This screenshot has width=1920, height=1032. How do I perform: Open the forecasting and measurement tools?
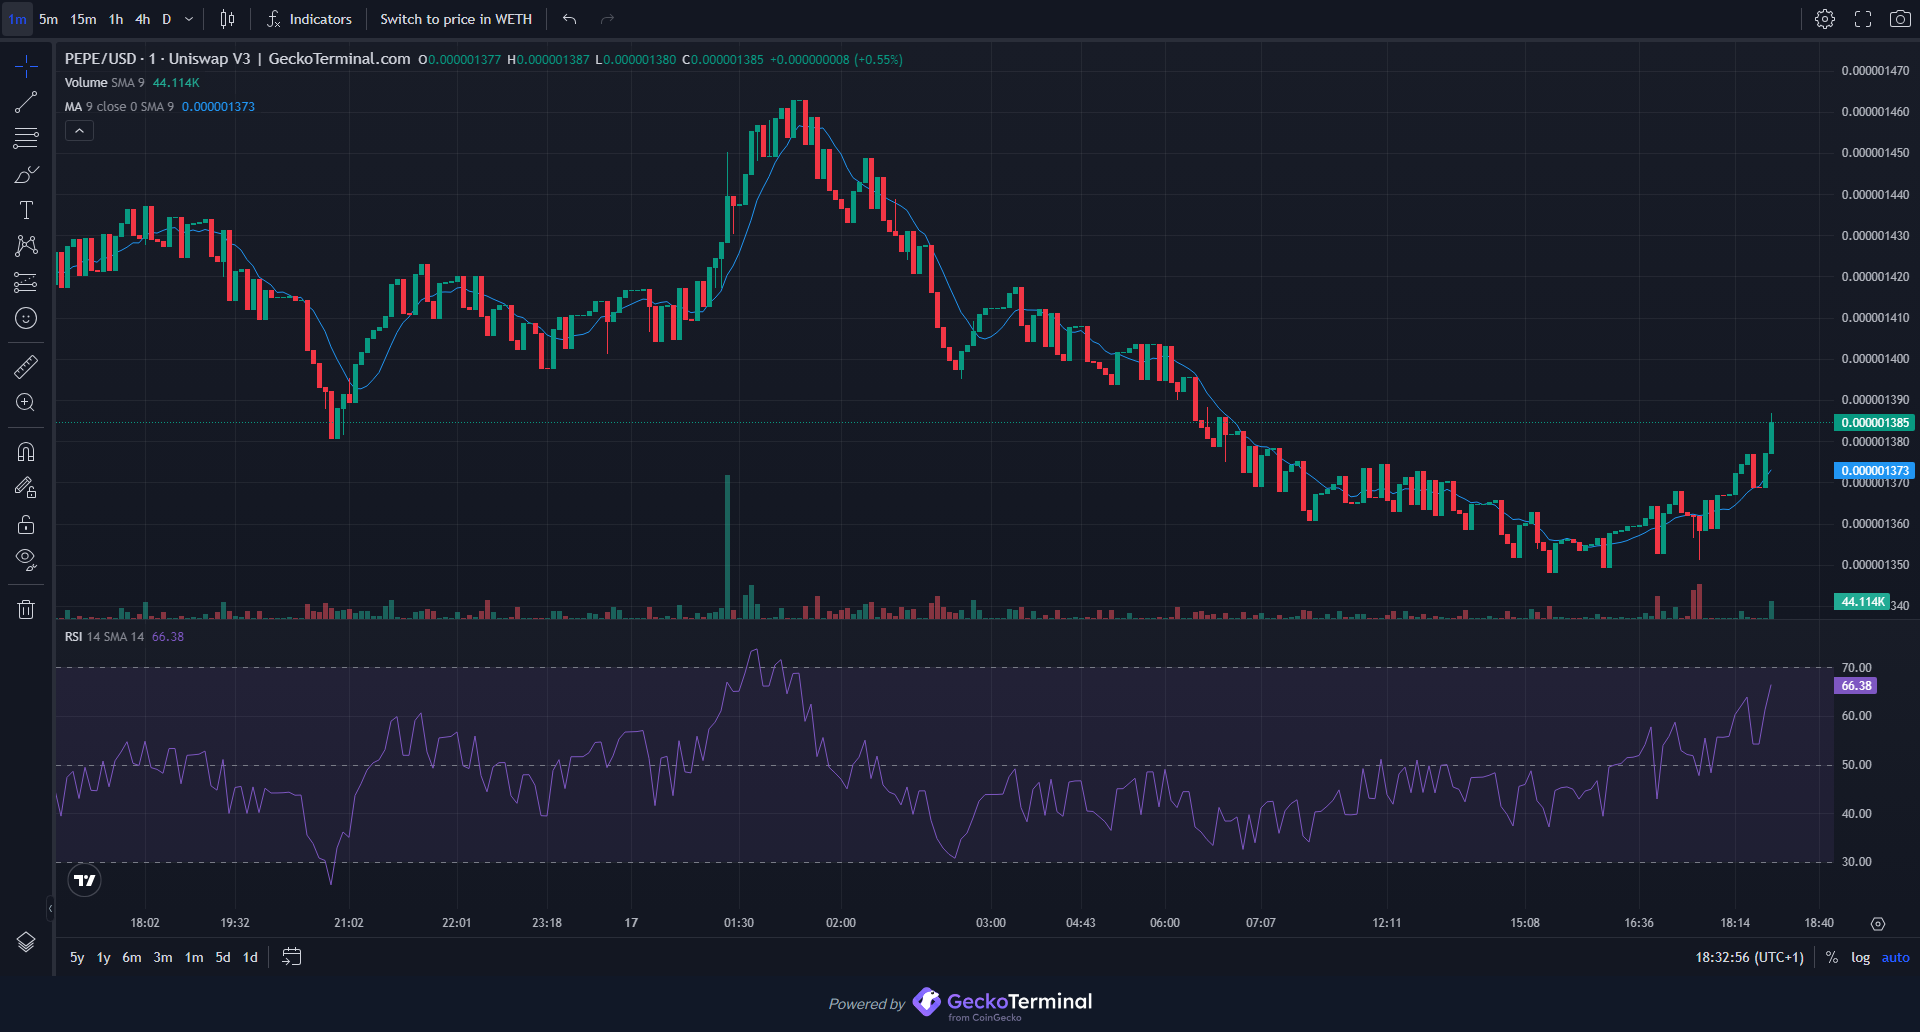click(26, 282)
